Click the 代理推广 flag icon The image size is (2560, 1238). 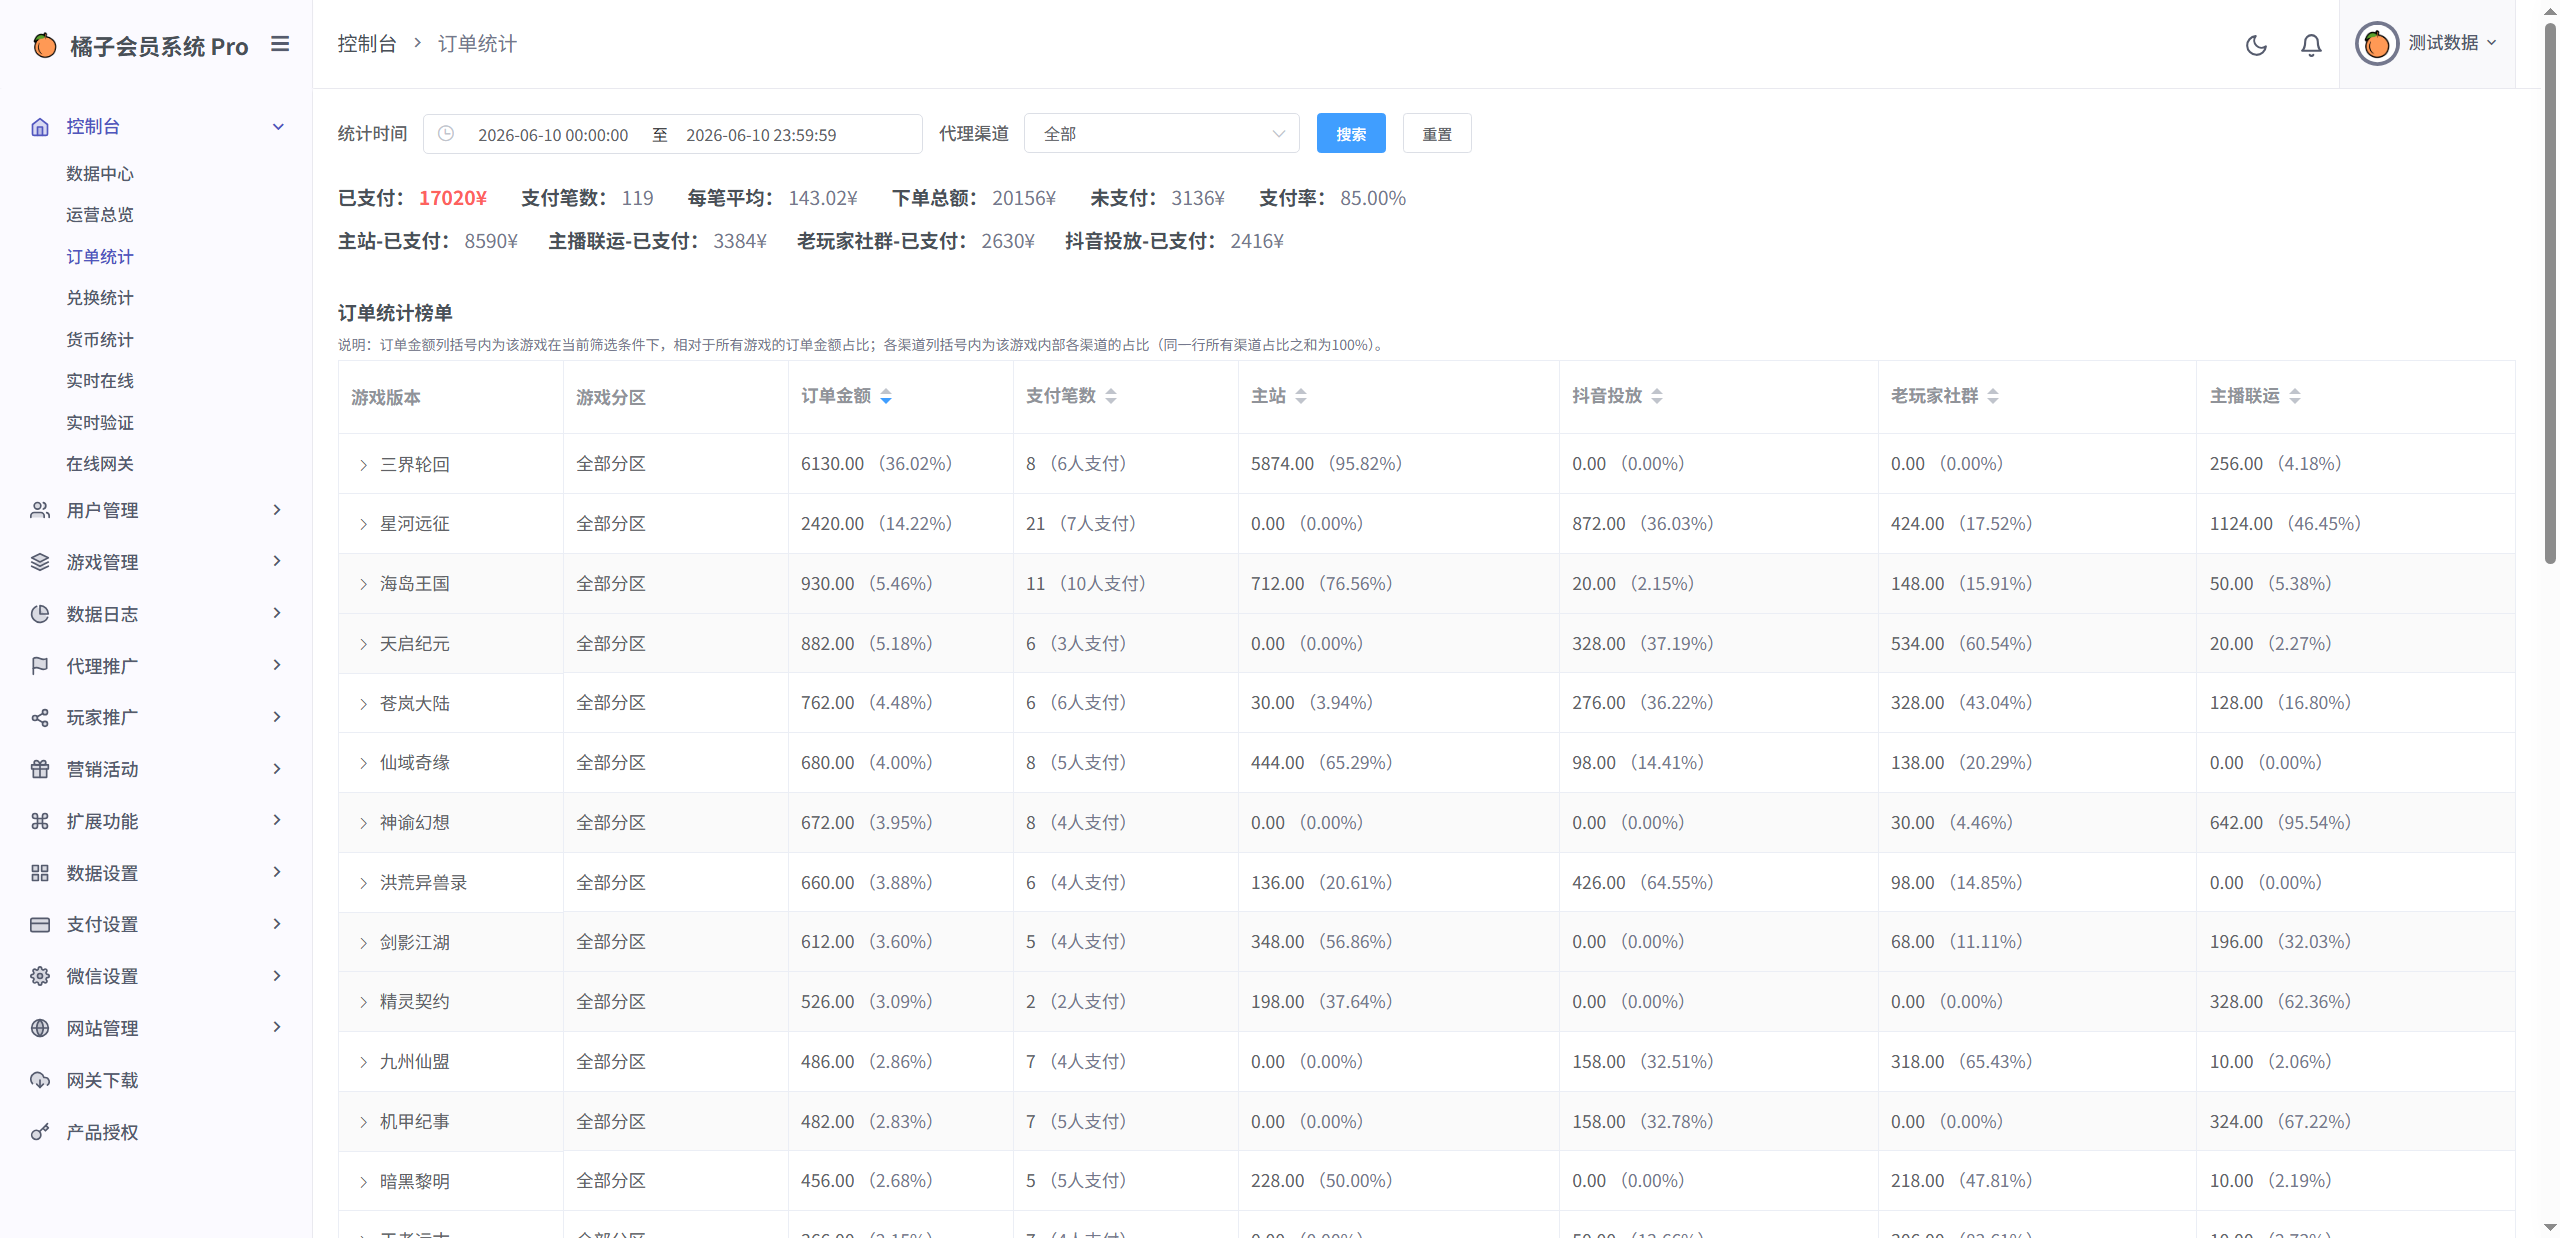(x=40, y=666)
